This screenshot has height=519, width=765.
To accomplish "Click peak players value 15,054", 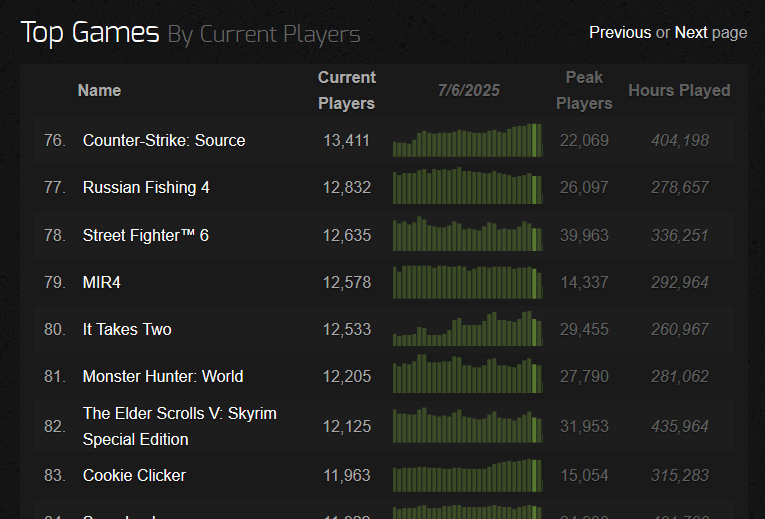I will 584,475.
